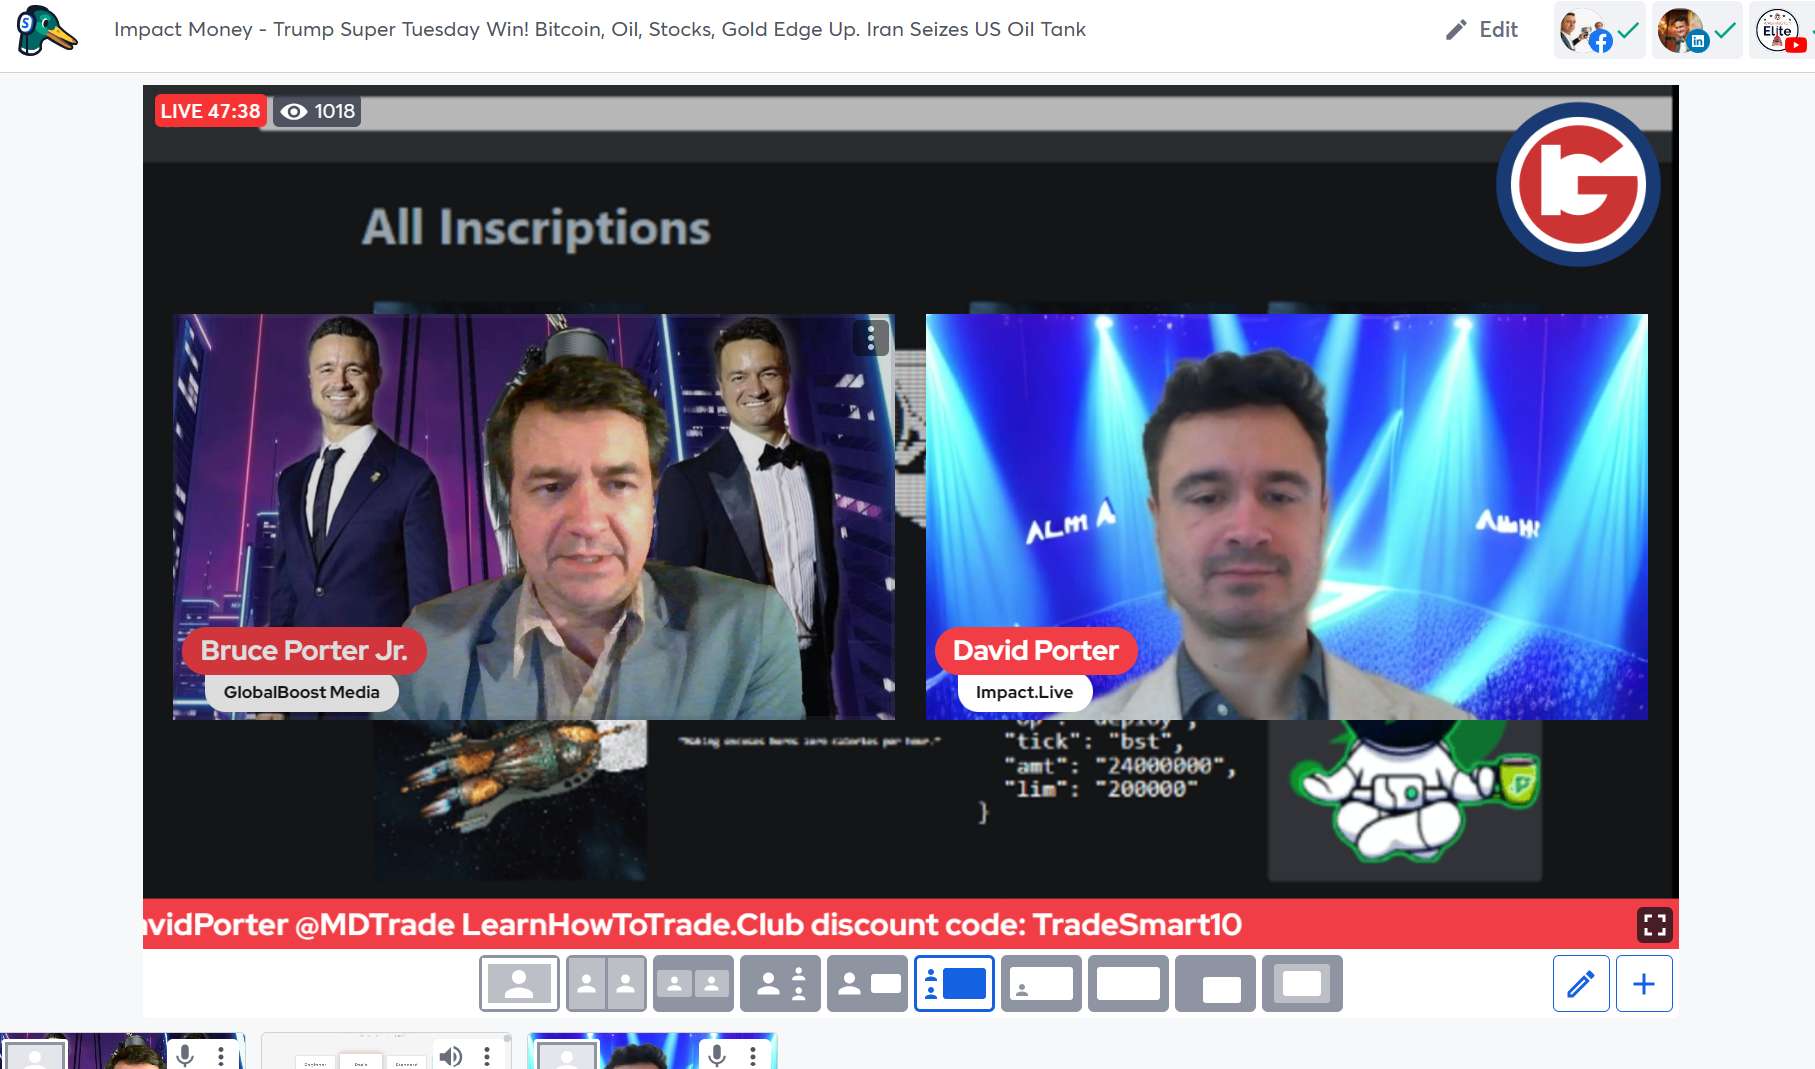Select the cropped two-person layout

point(606,984)
